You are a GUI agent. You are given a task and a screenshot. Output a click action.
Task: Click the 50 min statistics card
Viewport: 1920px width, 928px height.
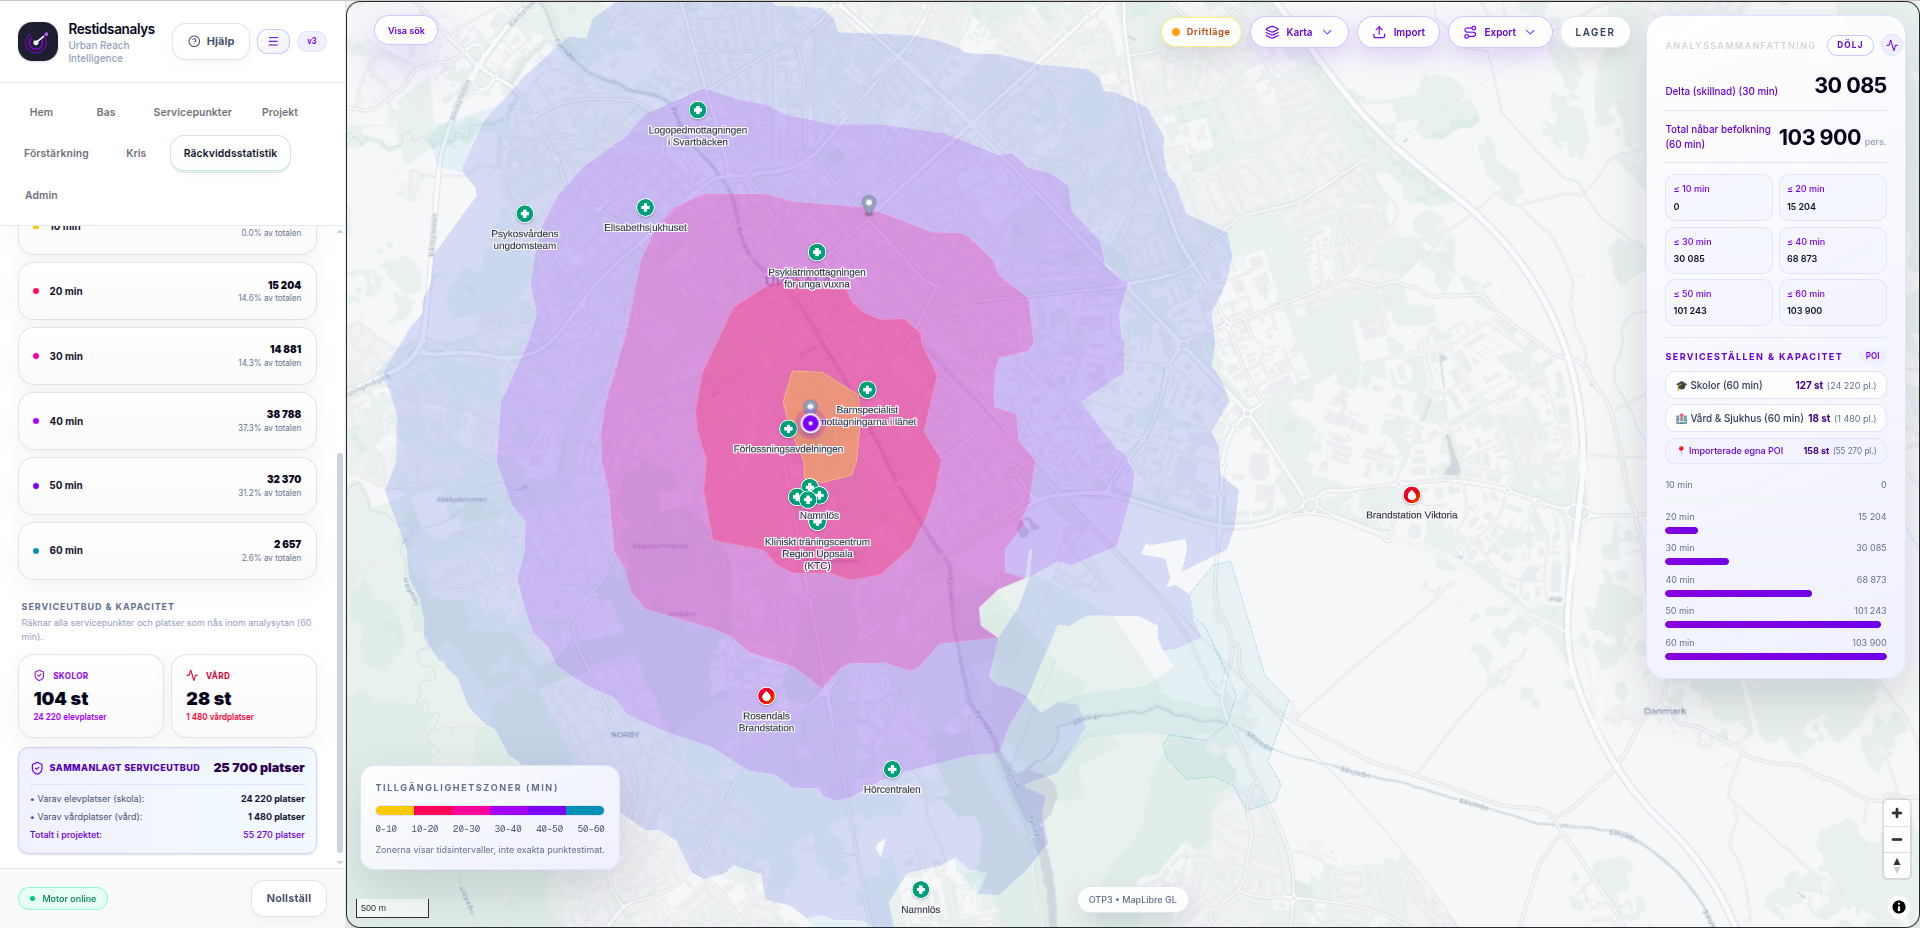[167, 486]
